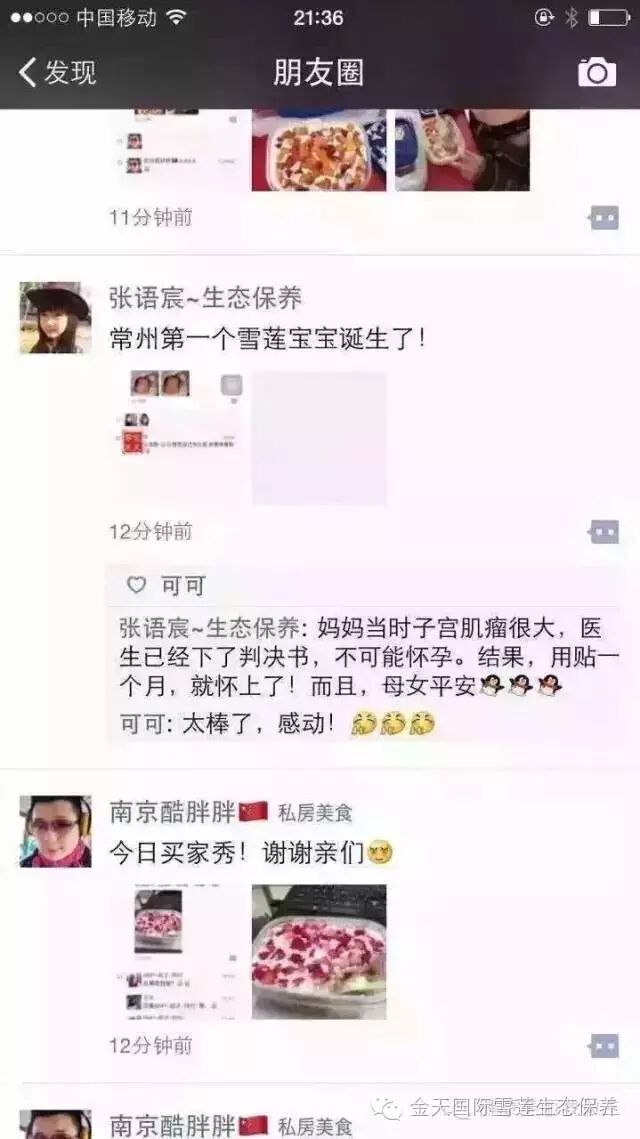Image resolution: width=640 pixels, height=1139 pixels.
Task: Tap the heart like icon beside 可可
Action: tap(136, 585)
